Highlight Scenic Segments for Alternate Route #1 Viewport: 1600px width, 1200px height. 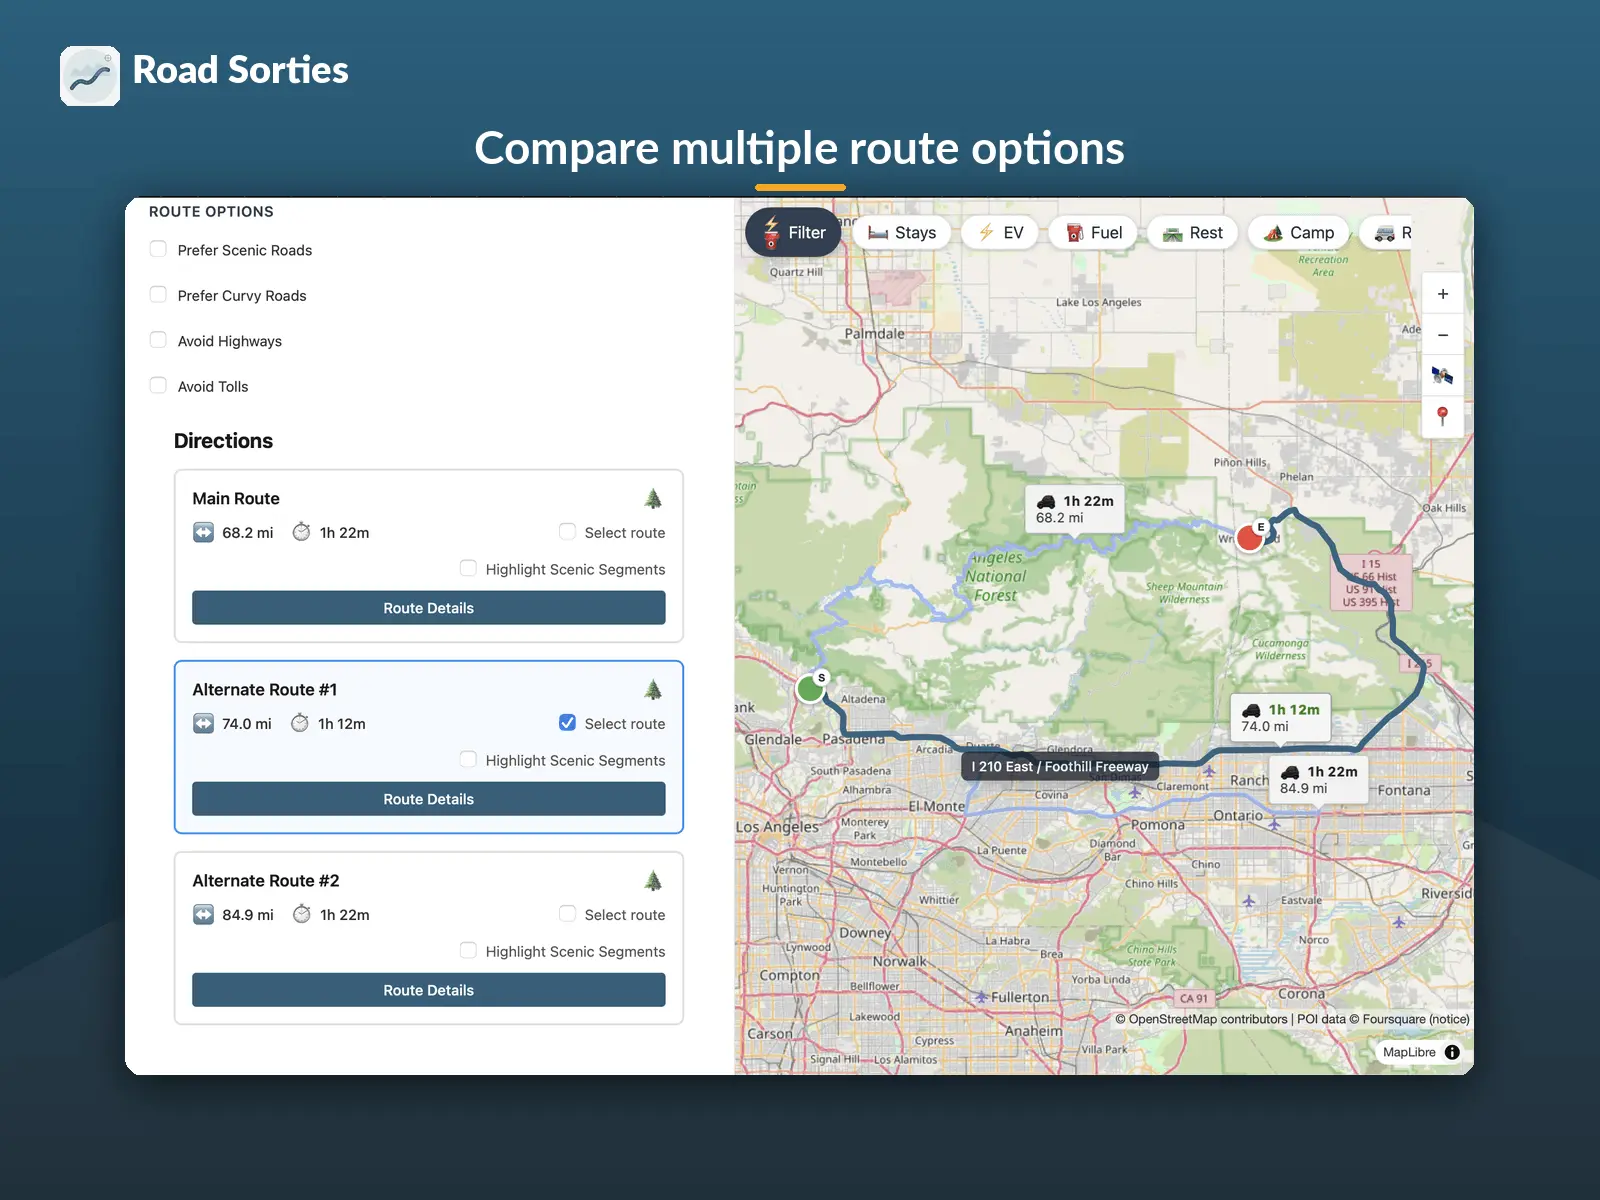point(468,759)
